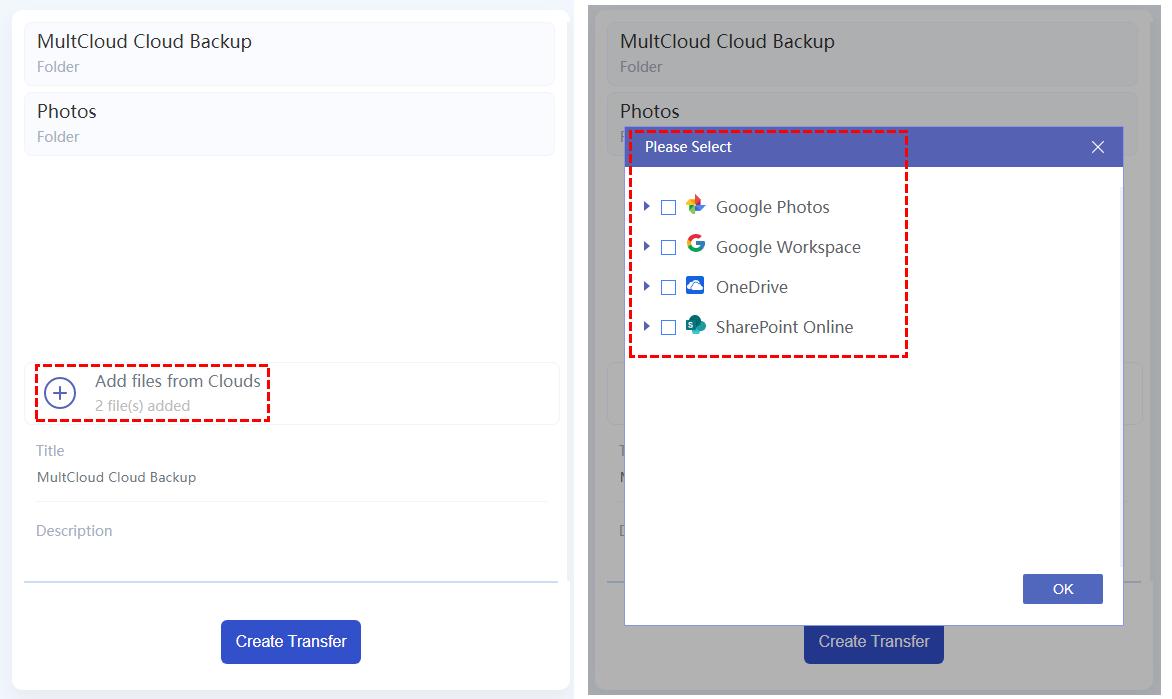This screenshot has width=1172, height=699.
Task: Tick the Google Workspace checkbox
Action: [669, 247]
